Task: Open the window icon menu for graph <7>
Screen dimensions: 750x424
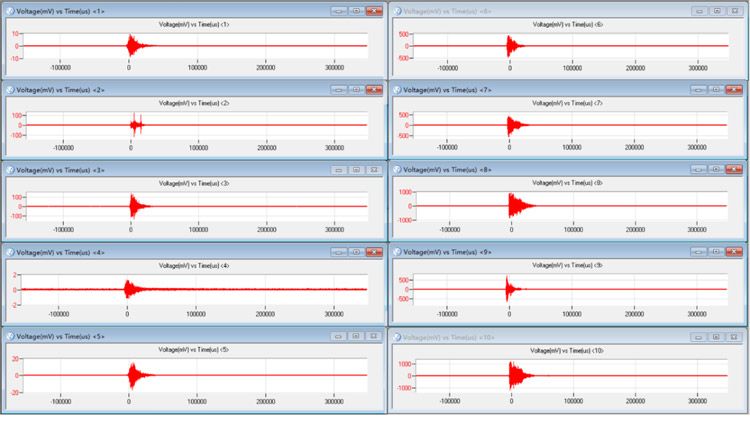Action: coord(399,90)
